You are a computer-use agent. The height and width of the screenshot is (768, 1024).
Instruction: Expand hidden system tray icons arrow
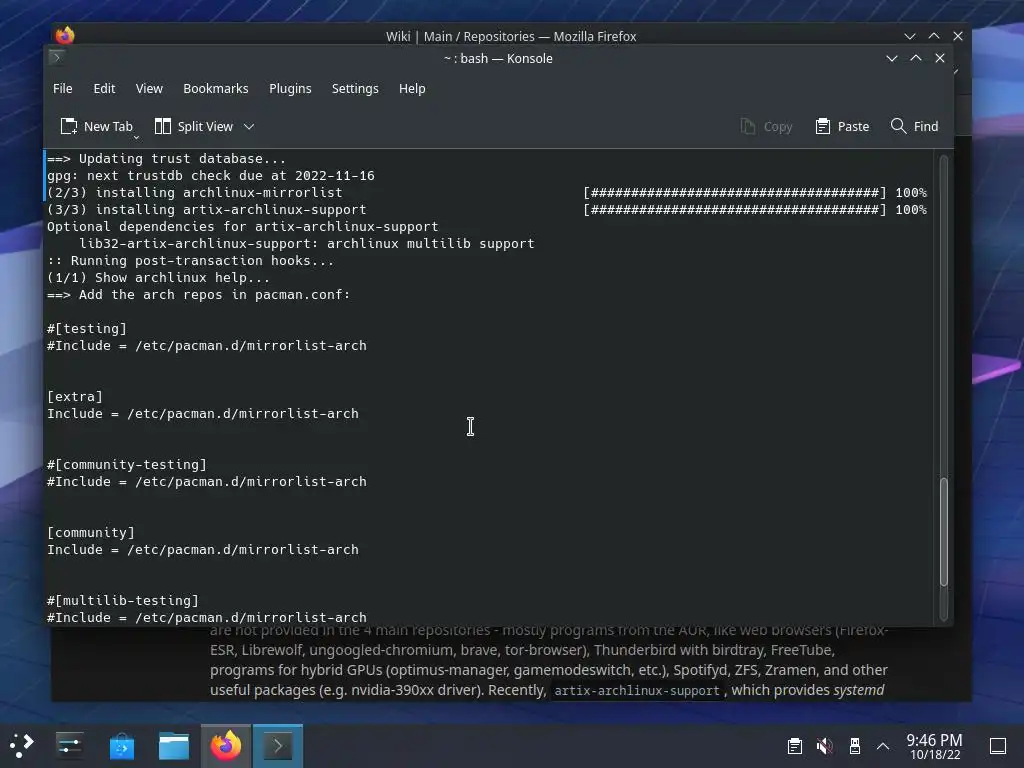click(883, 746)
